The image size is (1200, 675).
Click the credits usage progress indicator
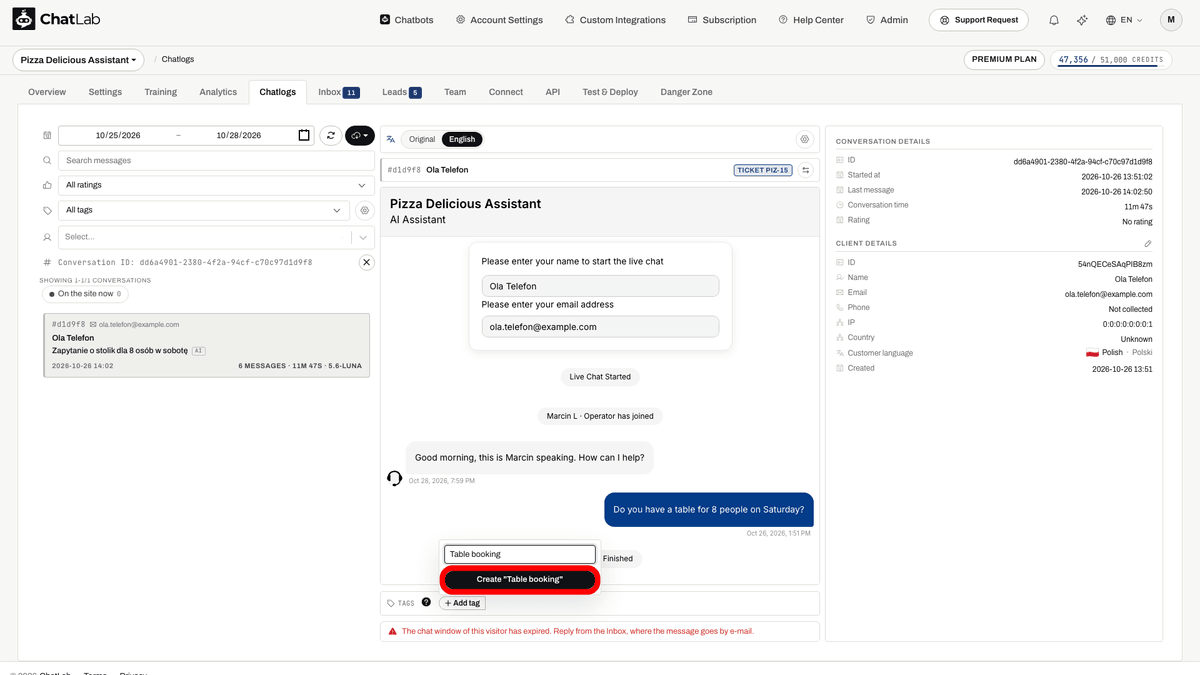click(1110, 60)
